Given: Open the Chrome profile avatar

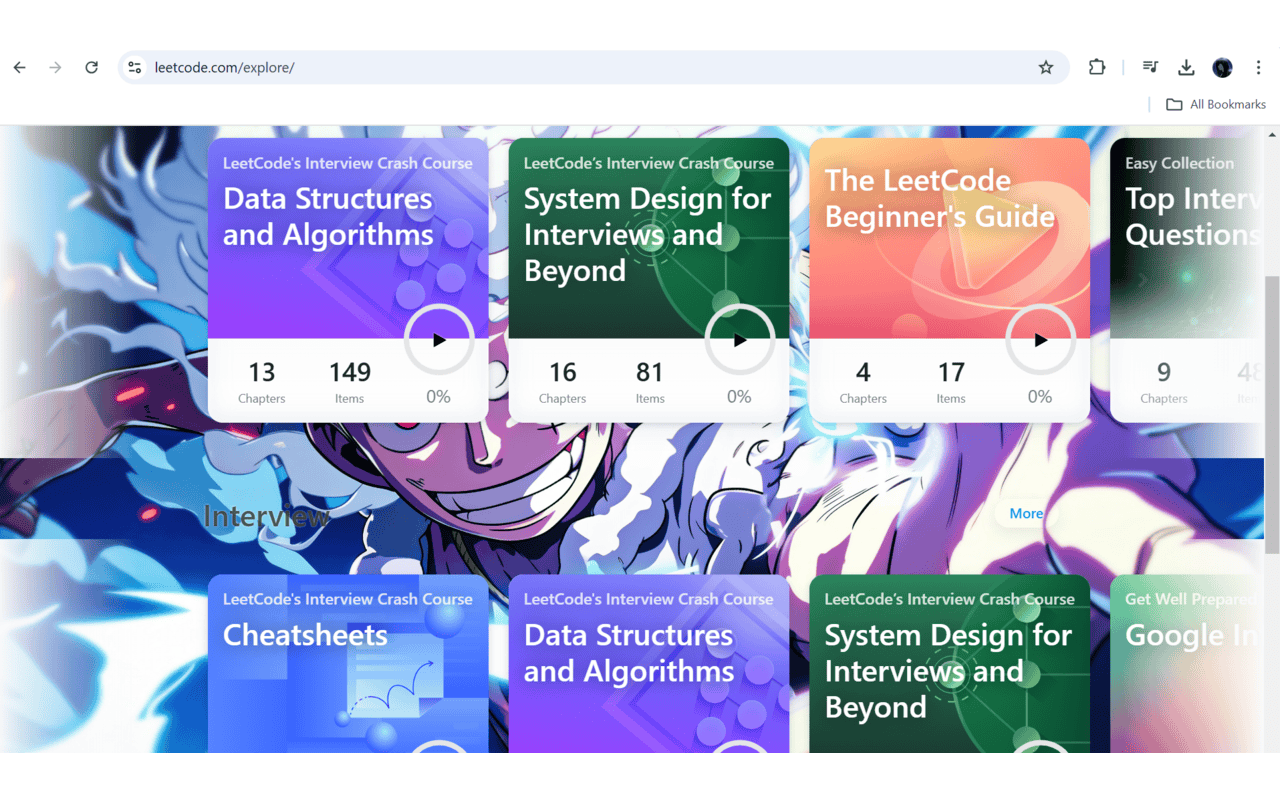Looking at the screenshot, I should [1222, 67].
